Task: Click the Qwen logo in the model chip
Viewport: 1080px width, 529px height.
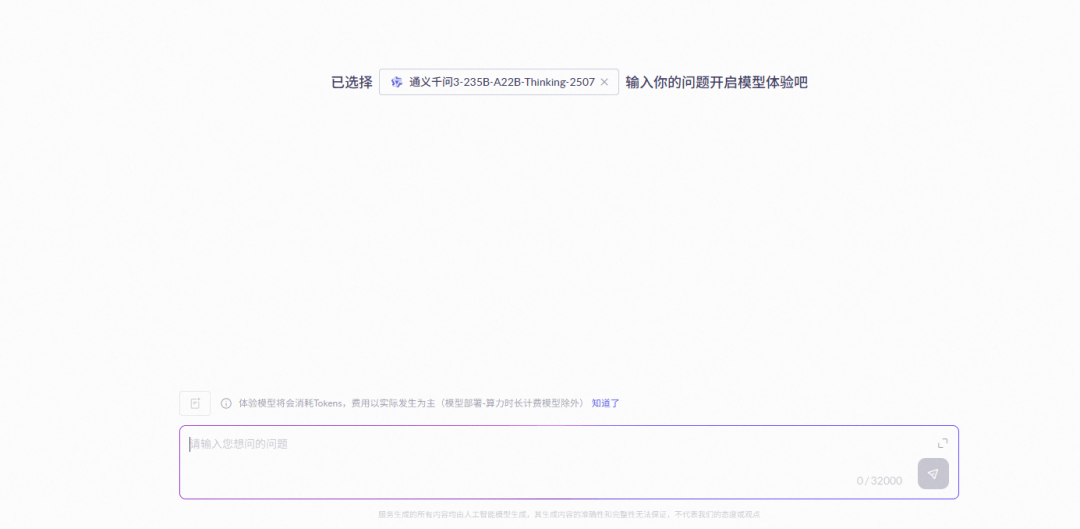Action: [396, 82]
